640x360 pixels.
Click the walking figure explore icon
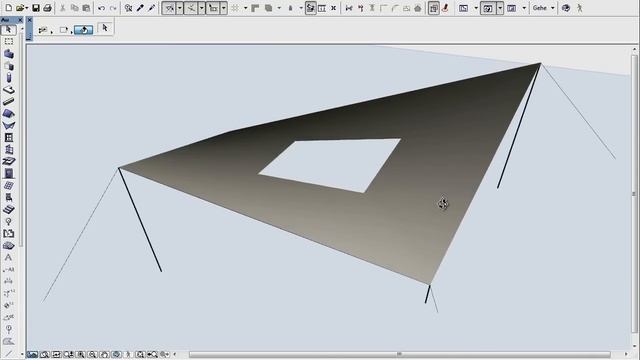coord(579,8)
